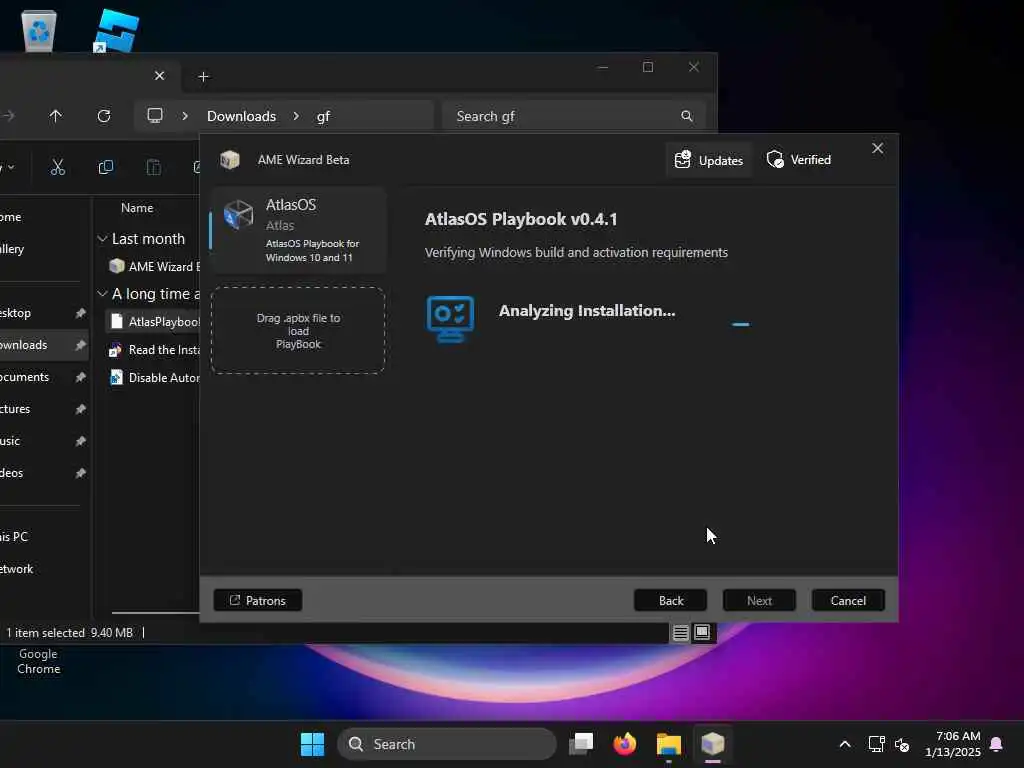This screenshot has width=1024, height=768.
Task: Switch to large icons view in status bar
Action: (x=702, y=632)
